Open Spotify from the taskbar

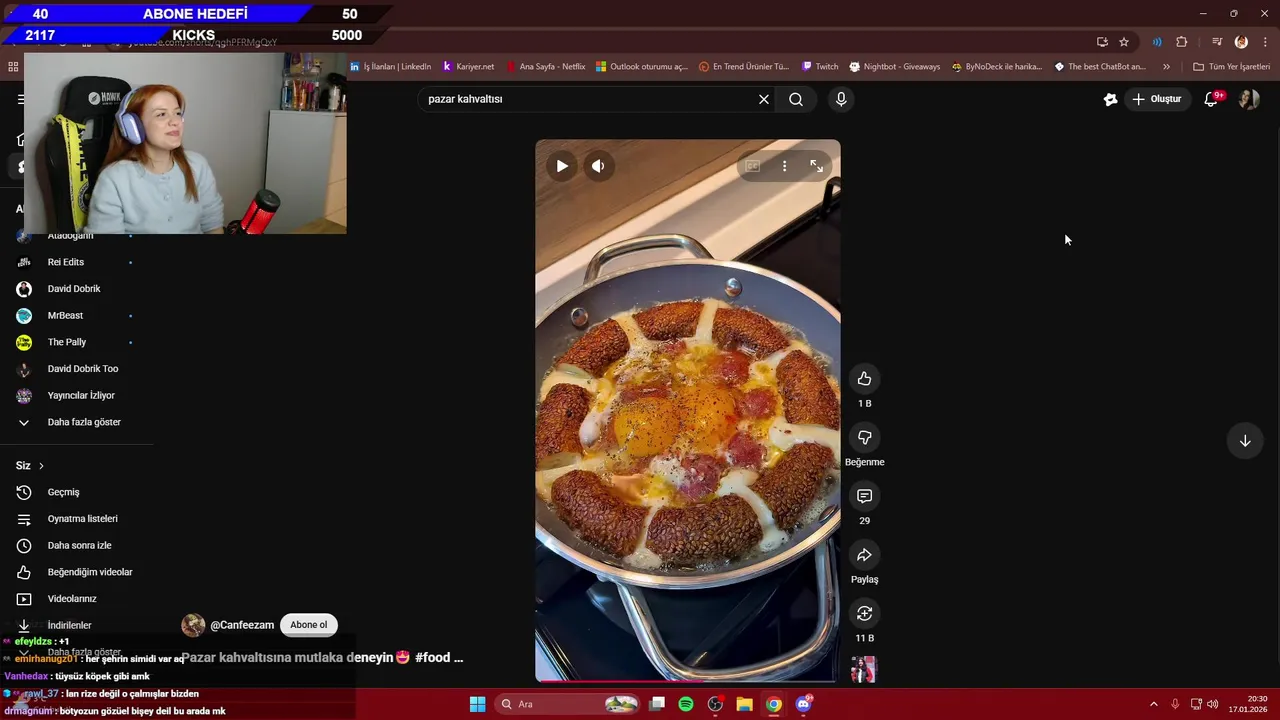686,704
